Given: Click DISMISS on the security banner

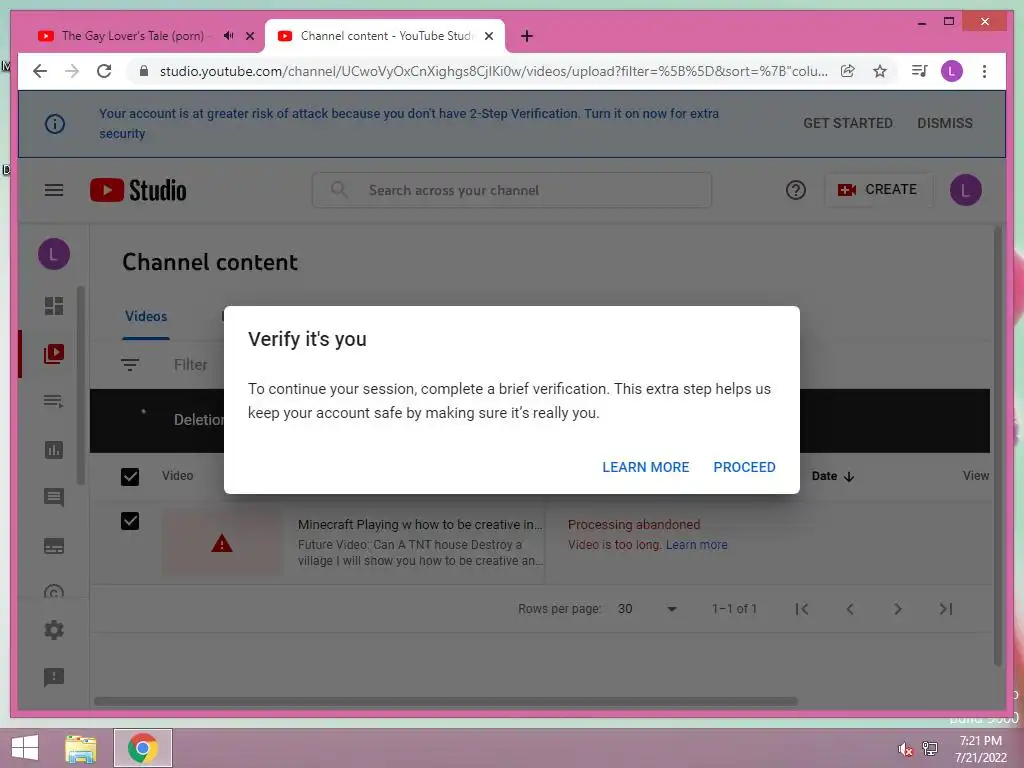Looking at the screenshot, I should point(944,123).
